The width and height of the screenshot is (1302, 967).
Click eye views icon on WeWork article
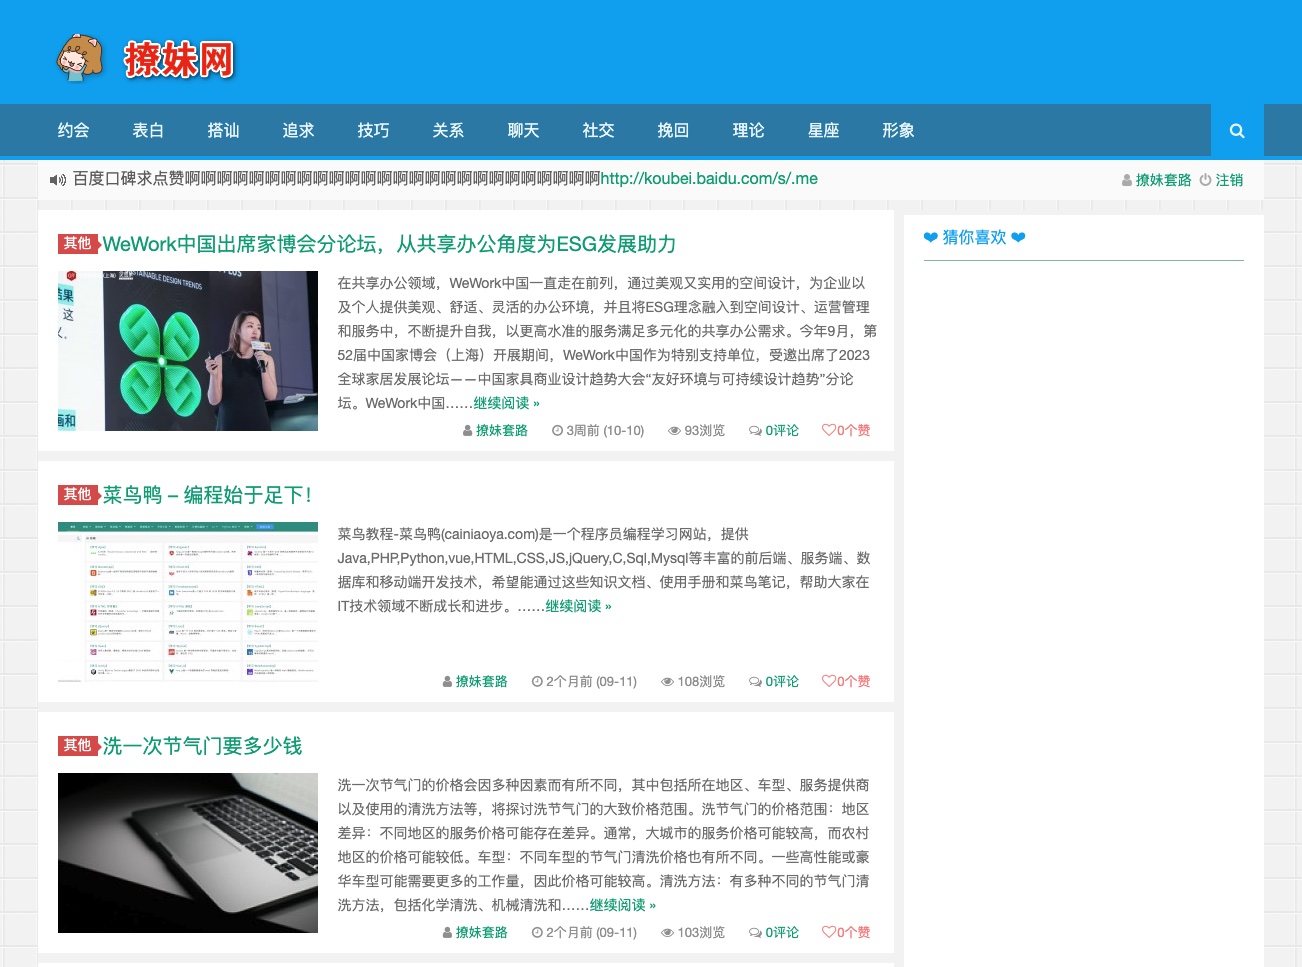click(675, 431)
